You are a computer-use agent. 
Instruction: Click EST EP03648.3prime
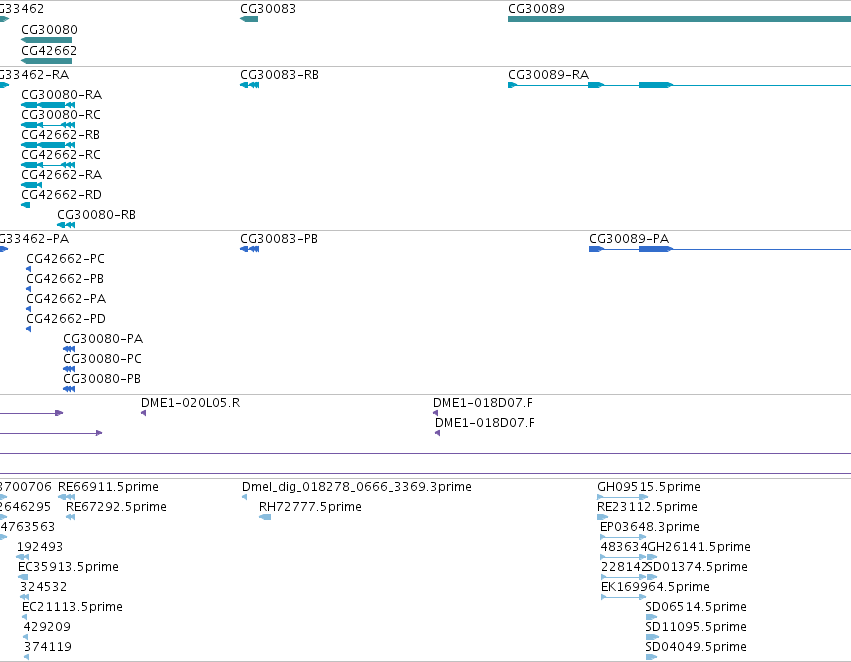(x=650, y=527)
